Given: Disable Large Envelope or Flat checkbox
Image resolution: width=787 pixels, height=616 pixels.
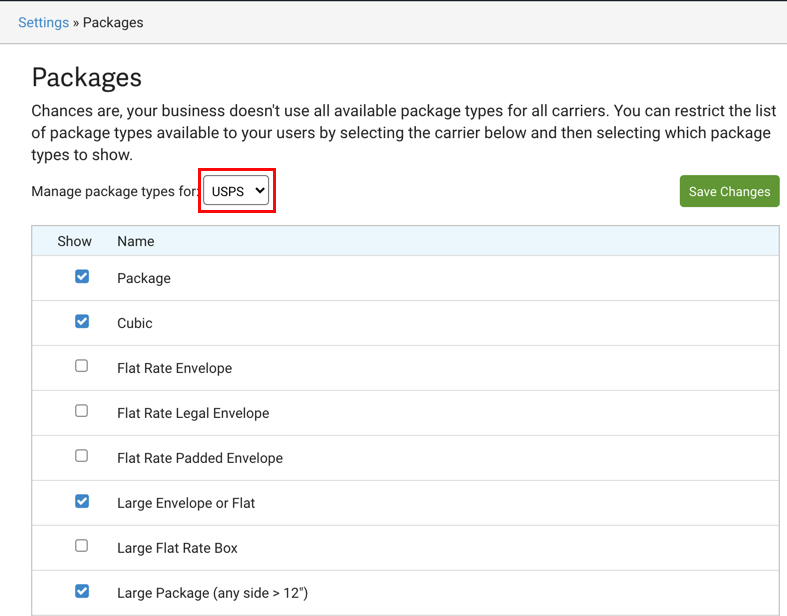Looking at the screenshot, I should tap(82, 501).
